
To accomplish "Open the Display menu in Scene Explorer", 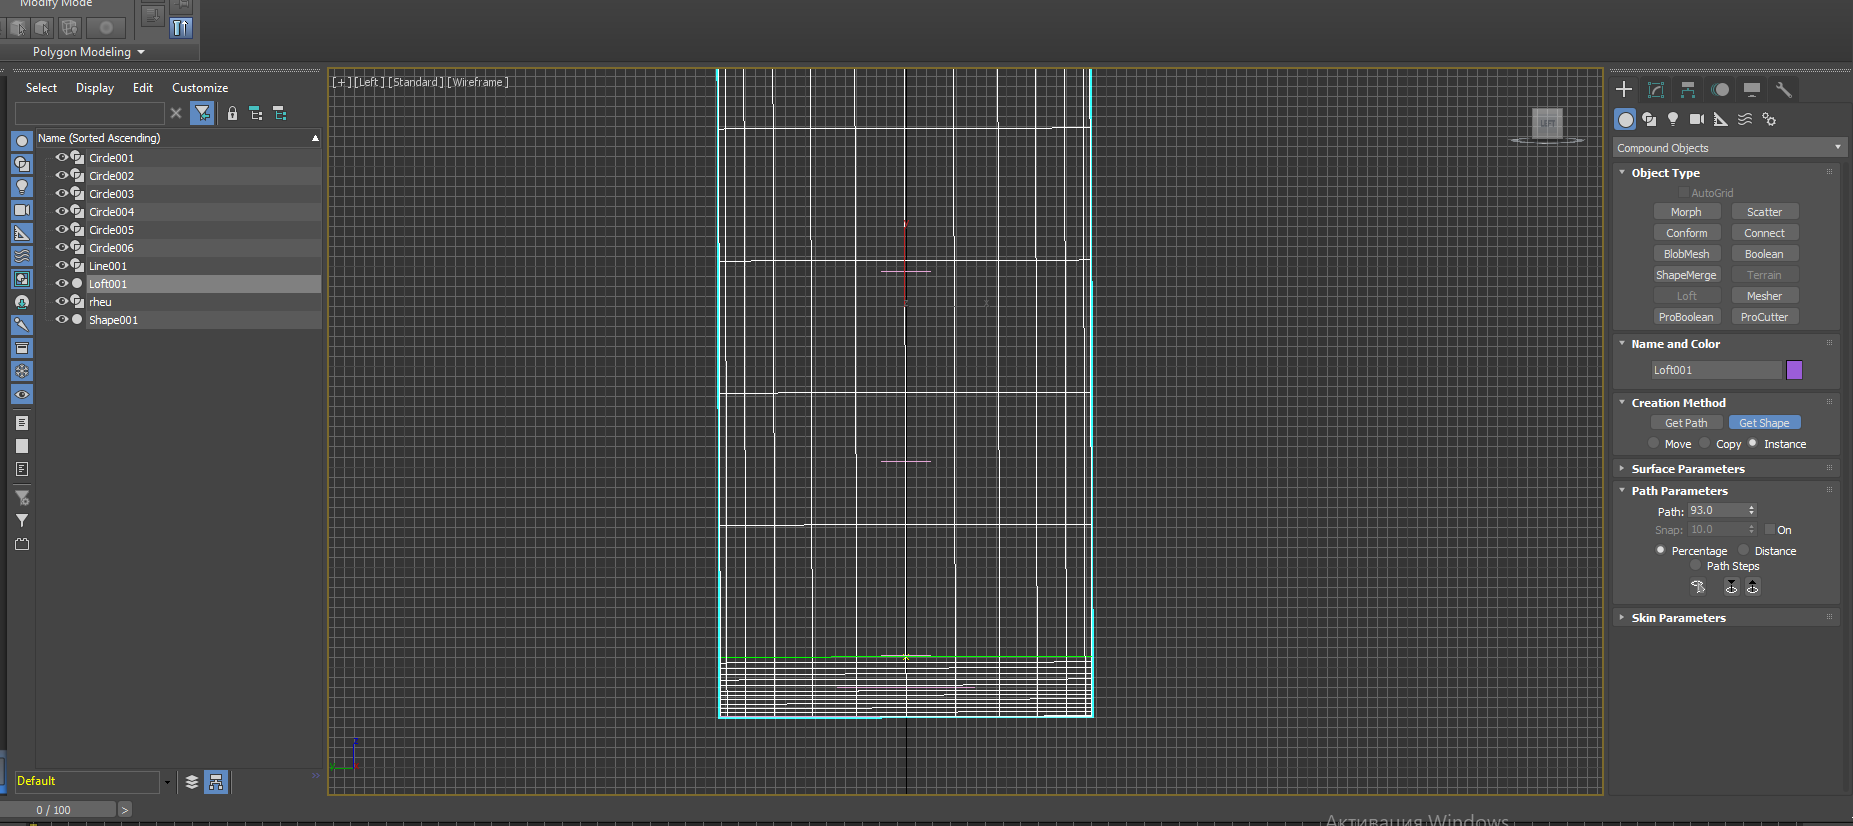I will pos(95,88).
